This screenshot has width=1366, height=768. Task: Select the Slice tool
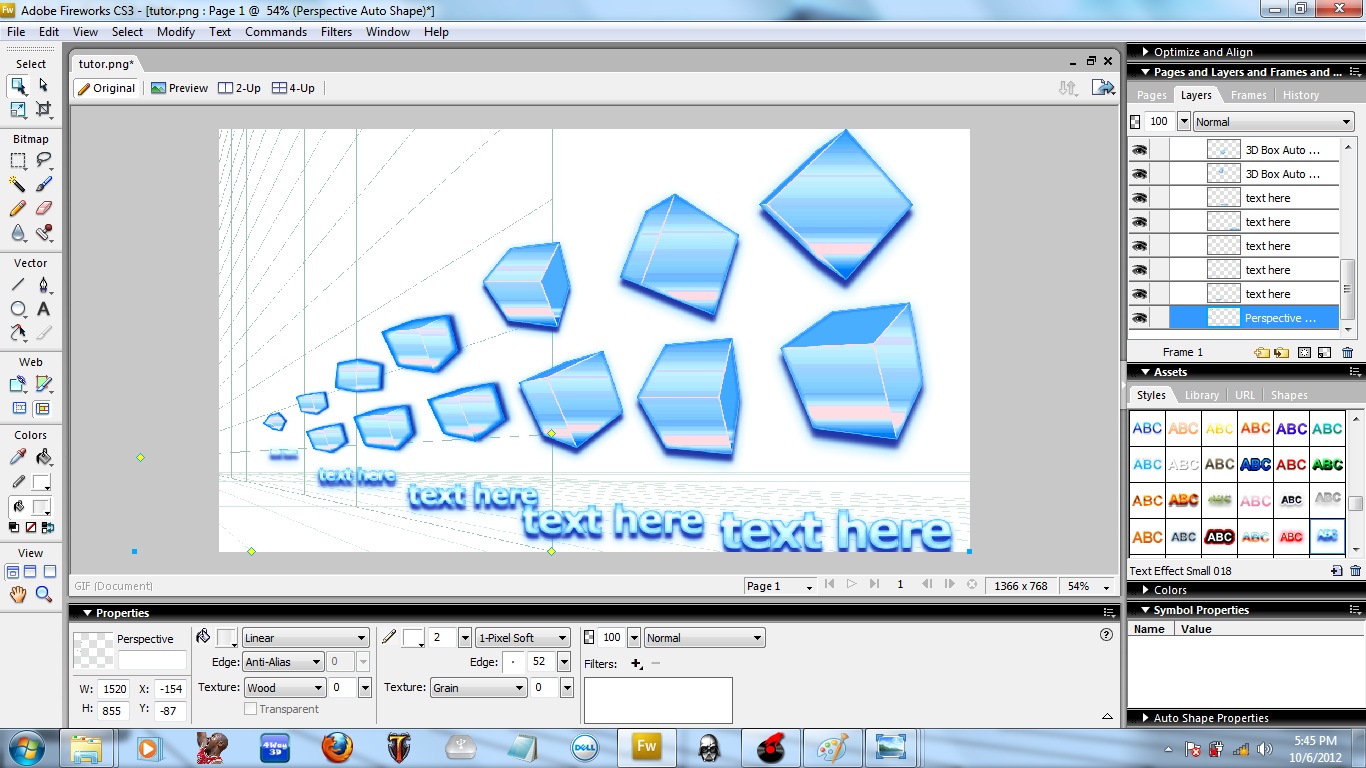pos(42,384)
